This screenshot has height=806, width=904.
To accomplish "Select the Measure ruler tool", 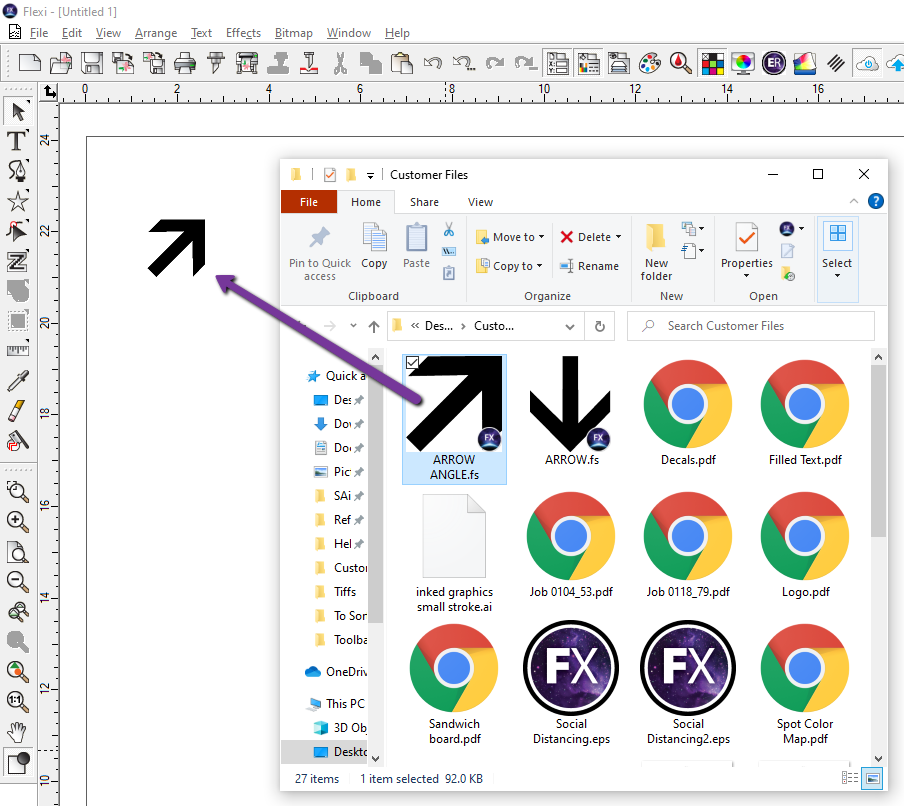I will 17,351.
